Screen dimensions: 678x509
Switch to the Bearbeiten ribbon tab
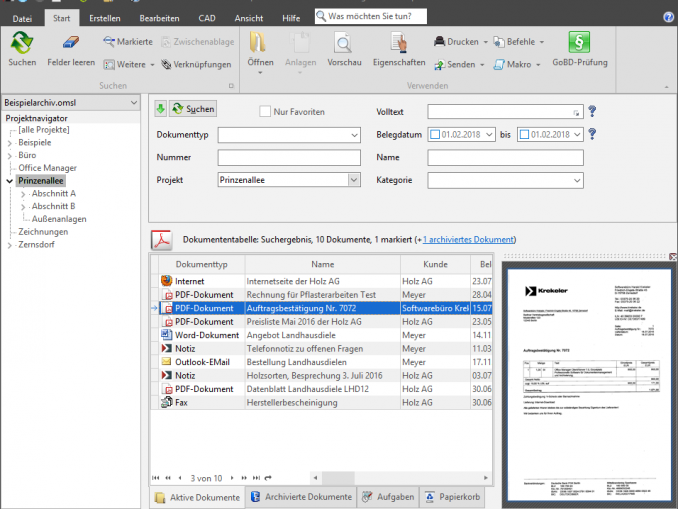[159, 18]
